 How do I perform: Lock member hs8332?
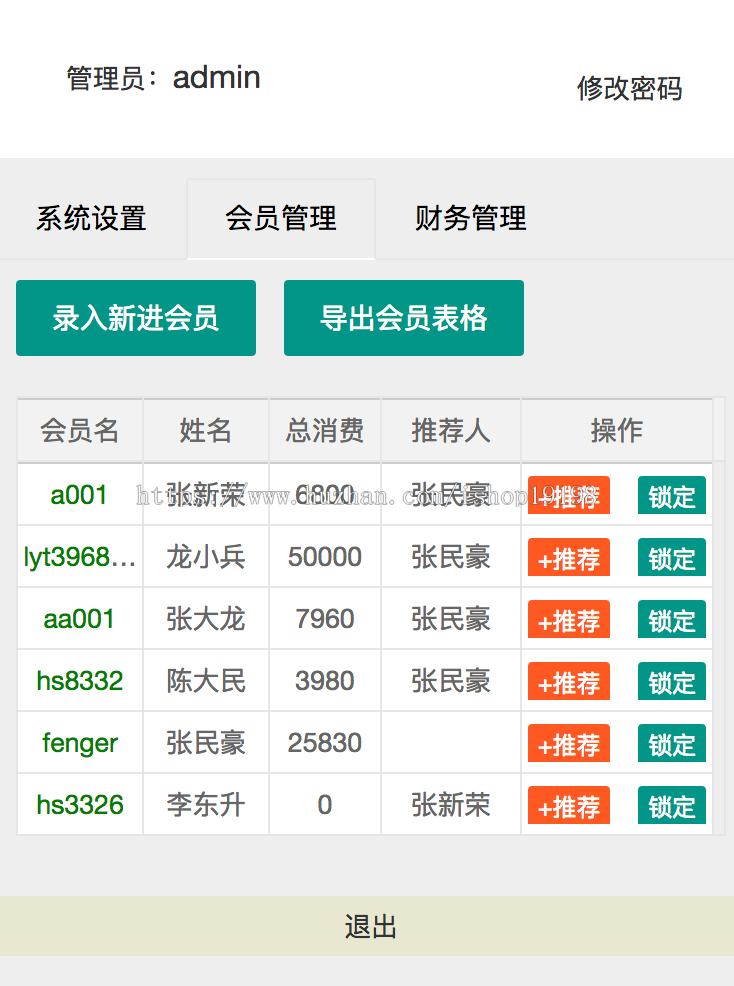[672, 681]
